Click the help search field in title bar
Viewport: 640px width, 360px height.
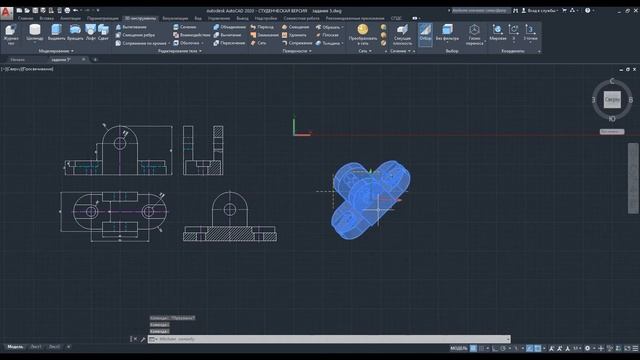(x=480, y=11)
